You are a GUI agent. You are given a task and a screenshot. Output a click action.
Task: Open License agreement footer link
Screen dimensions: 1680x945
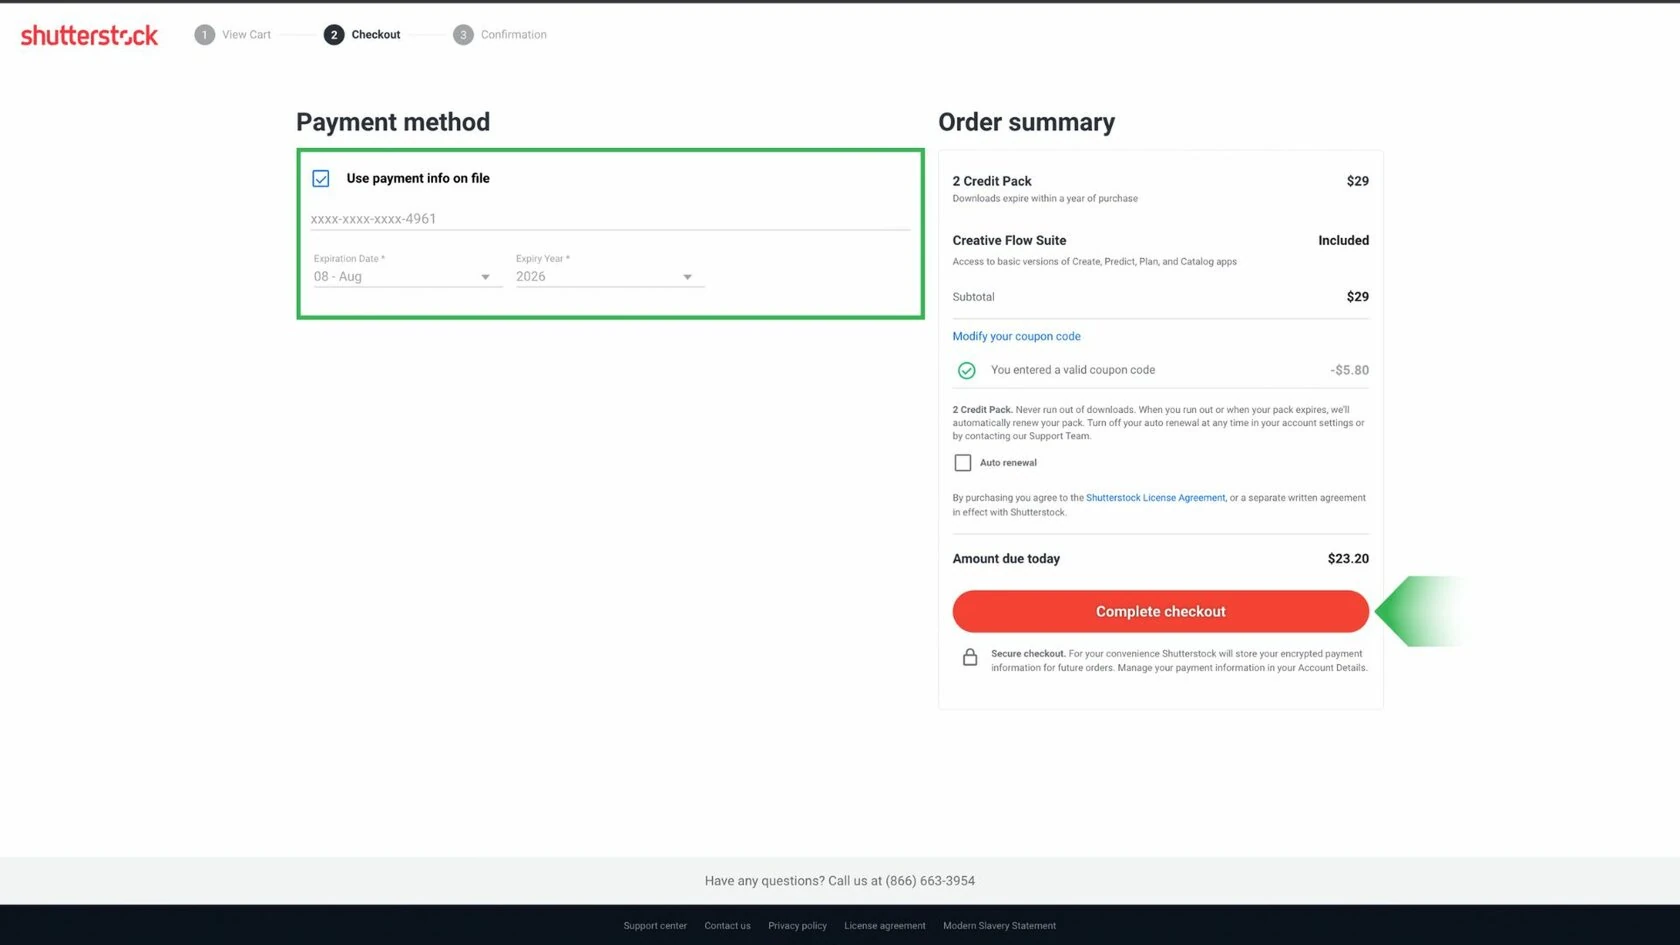tap(885, 926)
